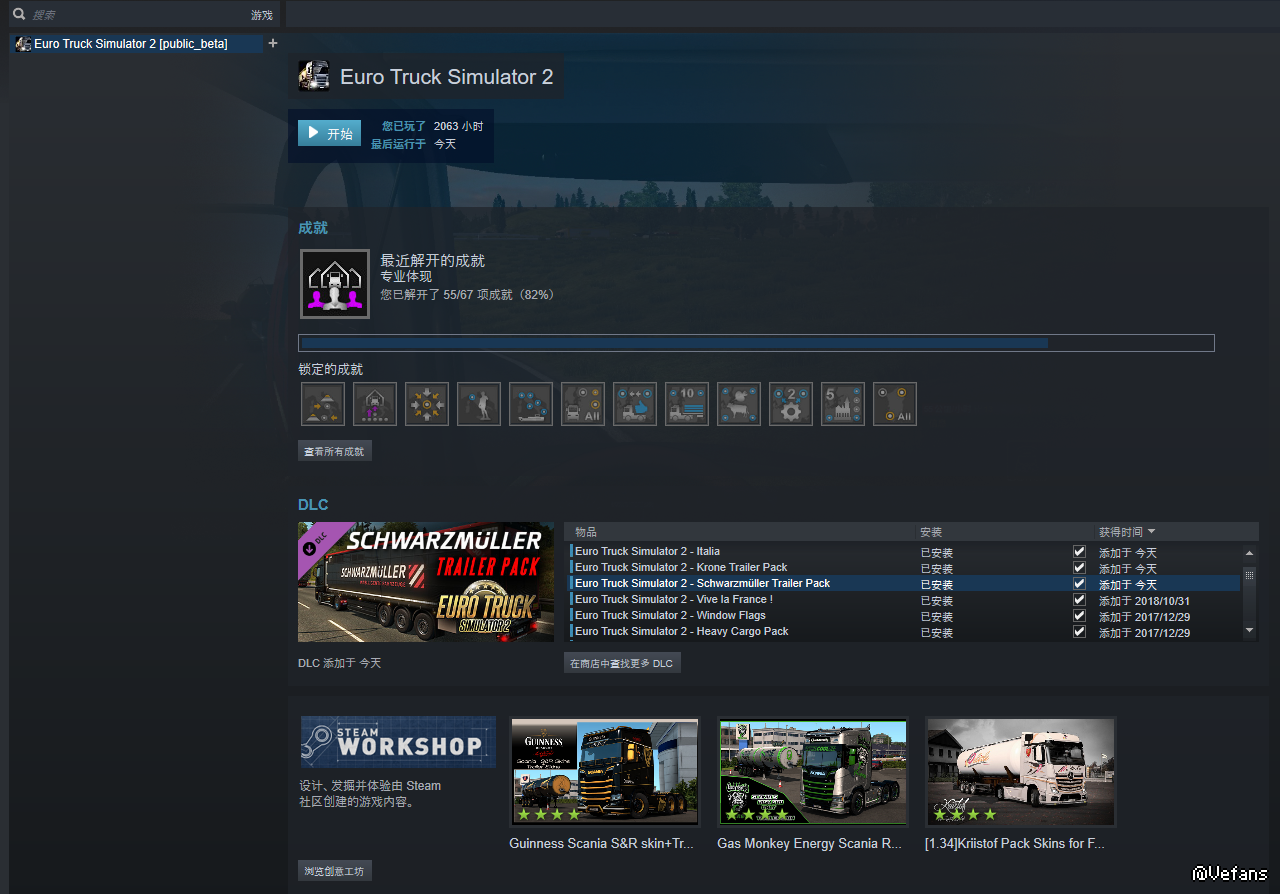Image resolution: width=1280 pixels, height=894 pixels.
Task: Click the 成就 section heading
Action: (313, 228)
